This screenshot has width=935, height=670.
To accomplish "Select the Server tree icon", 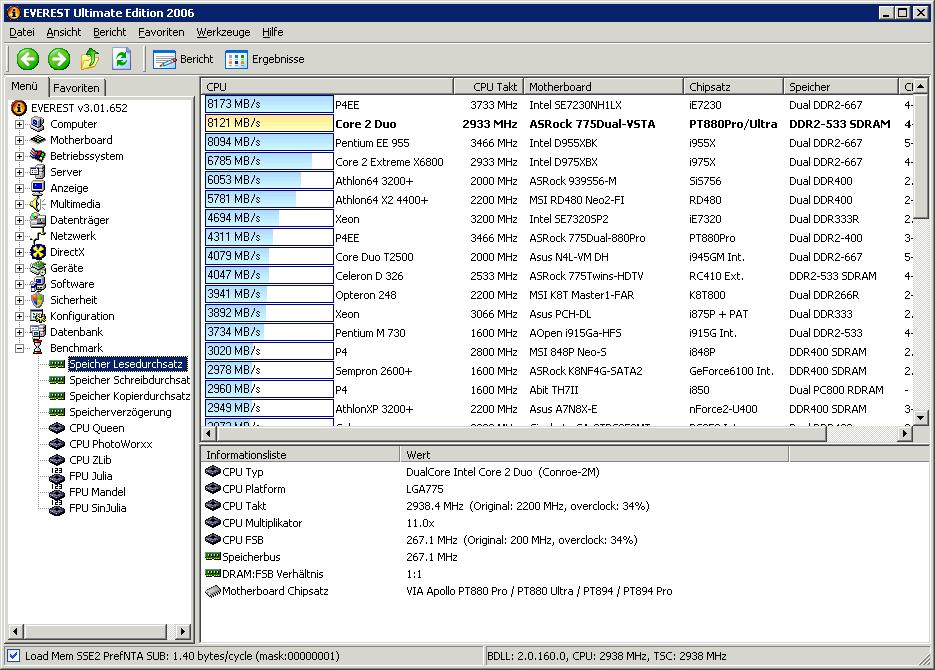I will pyautogui.click(x=38, y=172).
